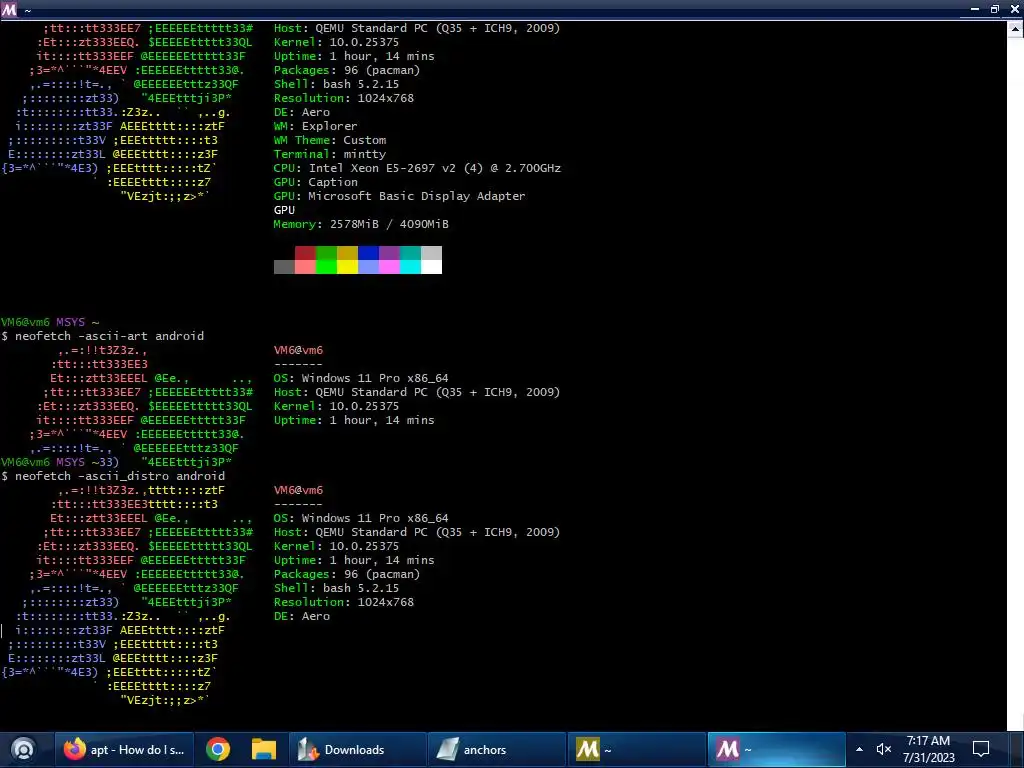Click the white color block
Viewport: 1024px width, 768px height.
(431, 266)
